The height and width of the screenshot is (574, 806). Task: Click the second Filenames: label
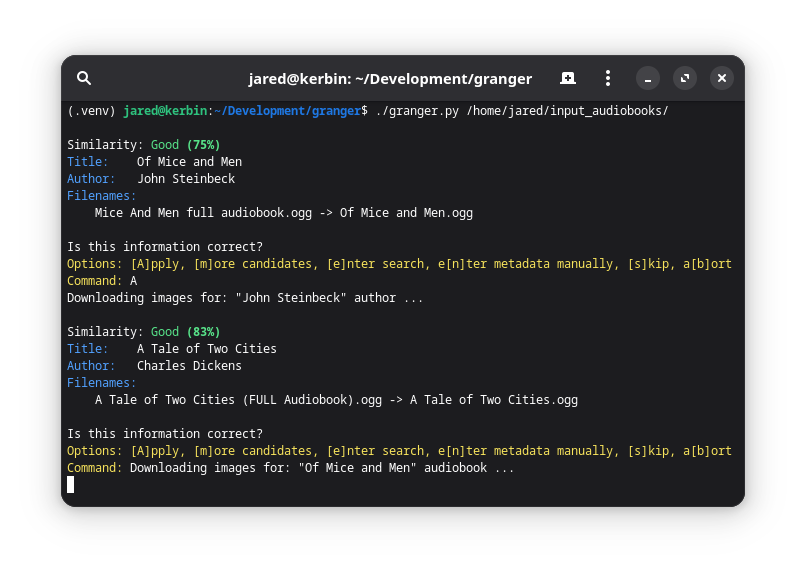[x=102, y=383]
